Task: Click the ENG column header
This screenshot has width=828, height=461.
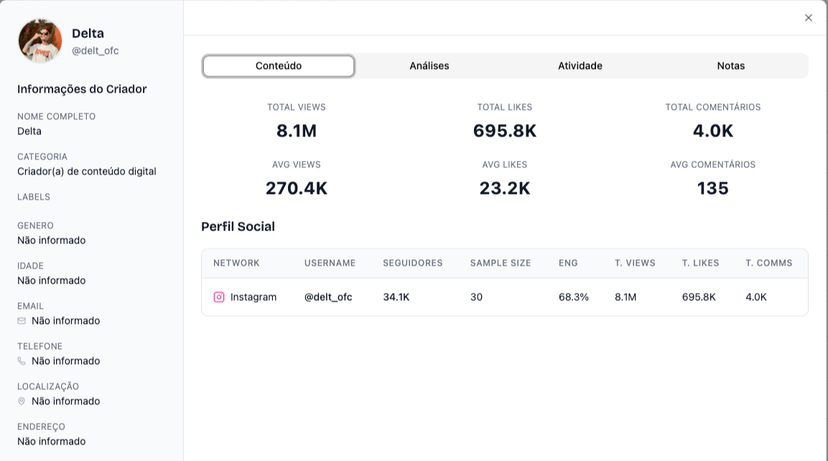Action: pos(568,263)
